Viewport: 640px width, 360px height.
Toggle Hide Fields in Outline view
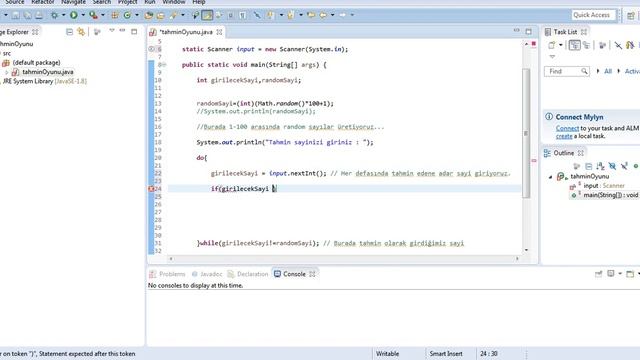click(612, 166)
